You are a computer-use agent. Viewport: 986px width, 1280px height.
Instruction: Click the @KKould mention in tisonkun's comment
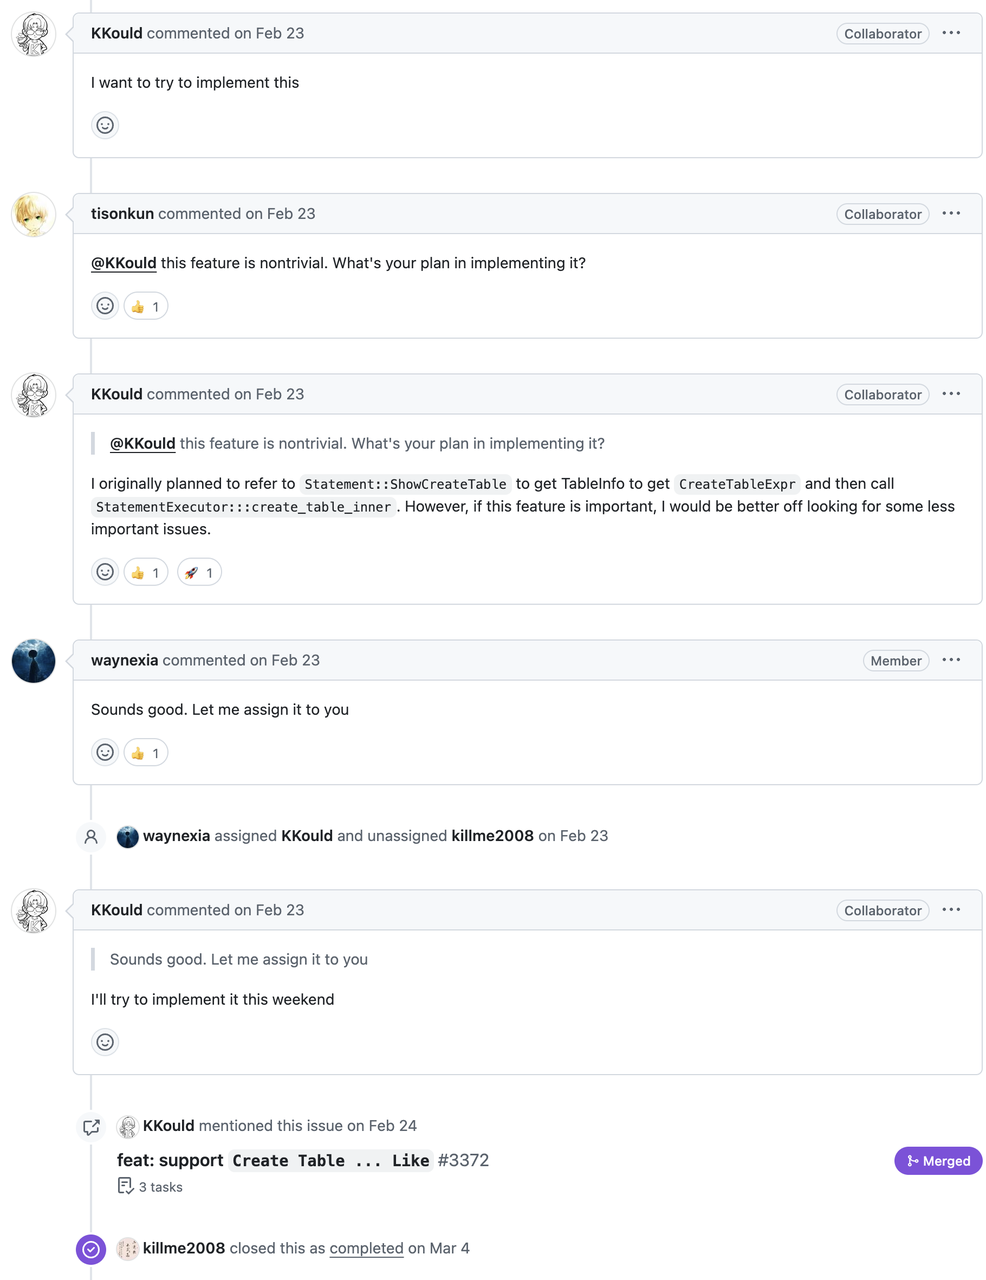(x=124, y=263)
